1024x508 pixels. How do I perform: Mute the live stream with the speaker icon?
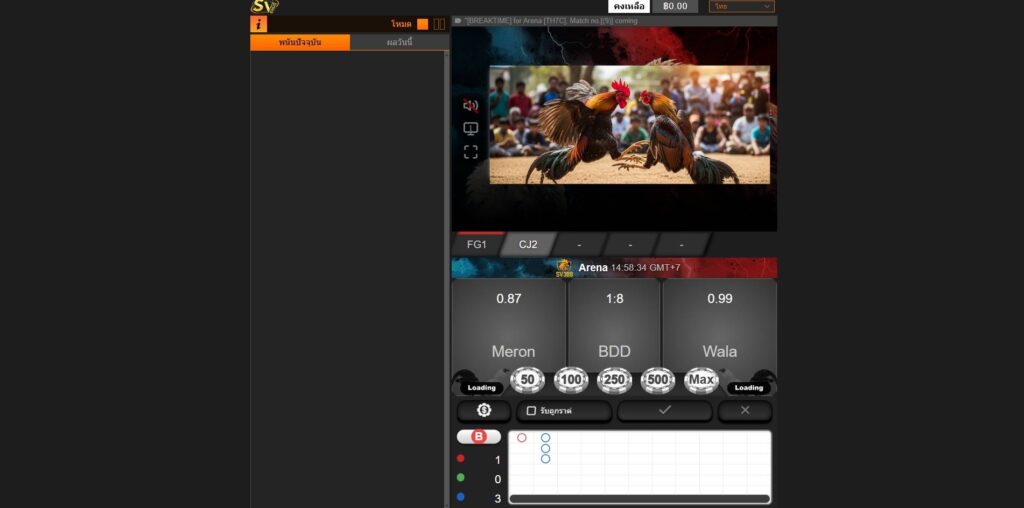470,105
